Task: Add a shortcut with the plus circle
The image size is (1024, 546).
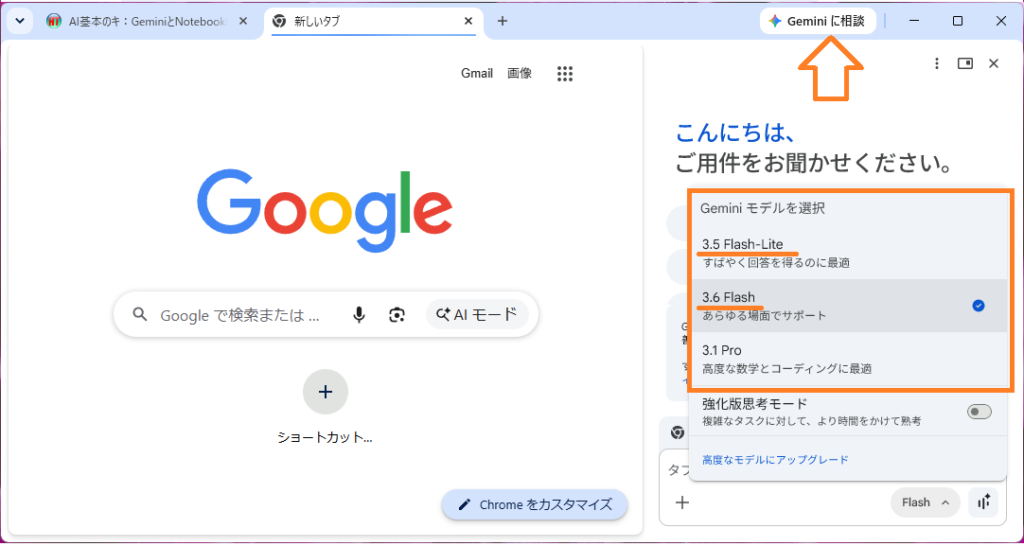Action: [325, 392]
